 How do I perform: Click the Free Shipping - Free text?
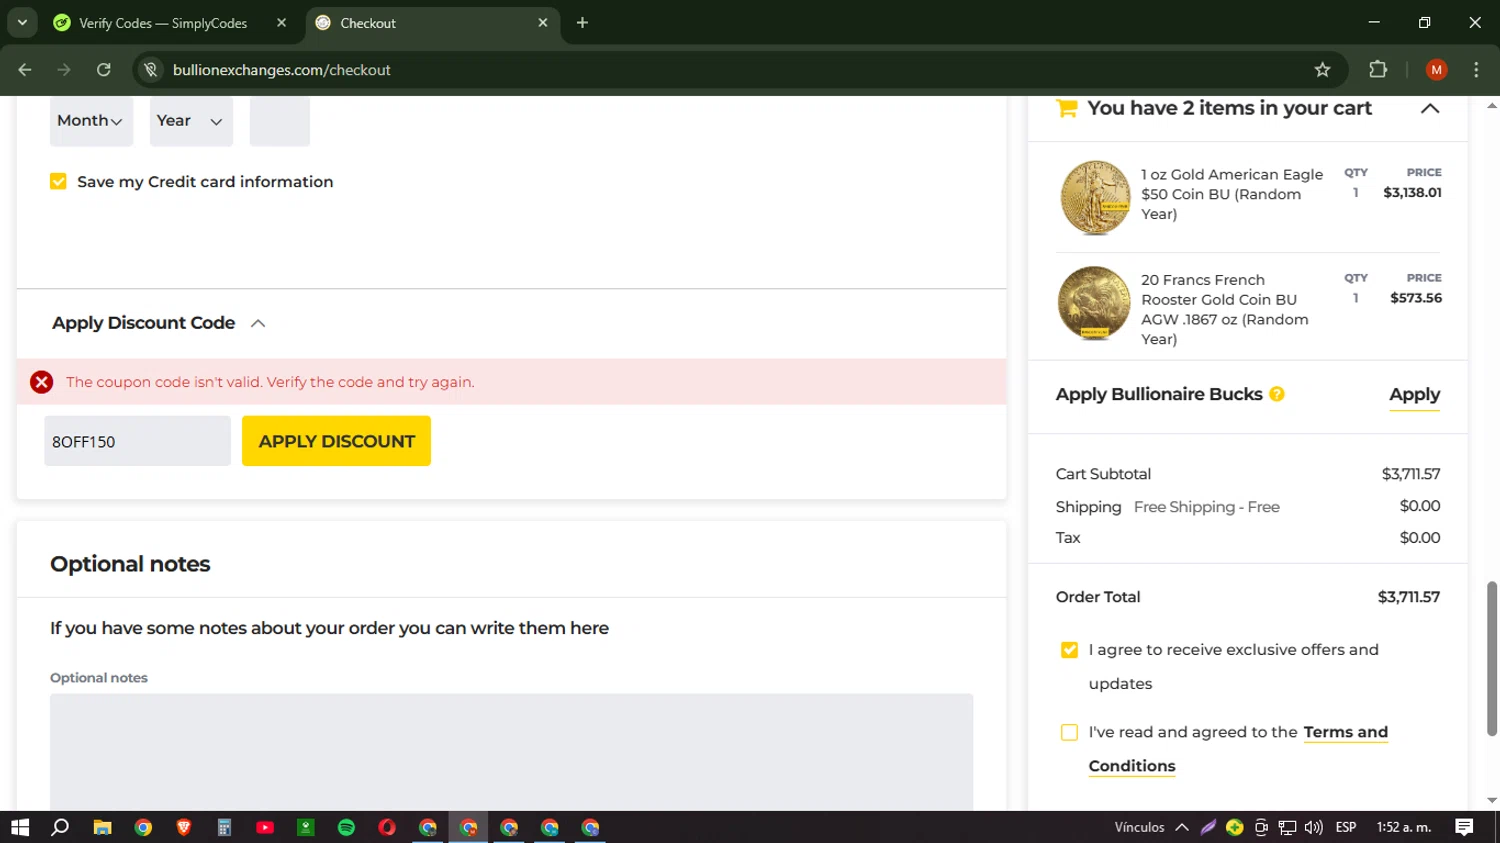click(x=1207, y=507)
